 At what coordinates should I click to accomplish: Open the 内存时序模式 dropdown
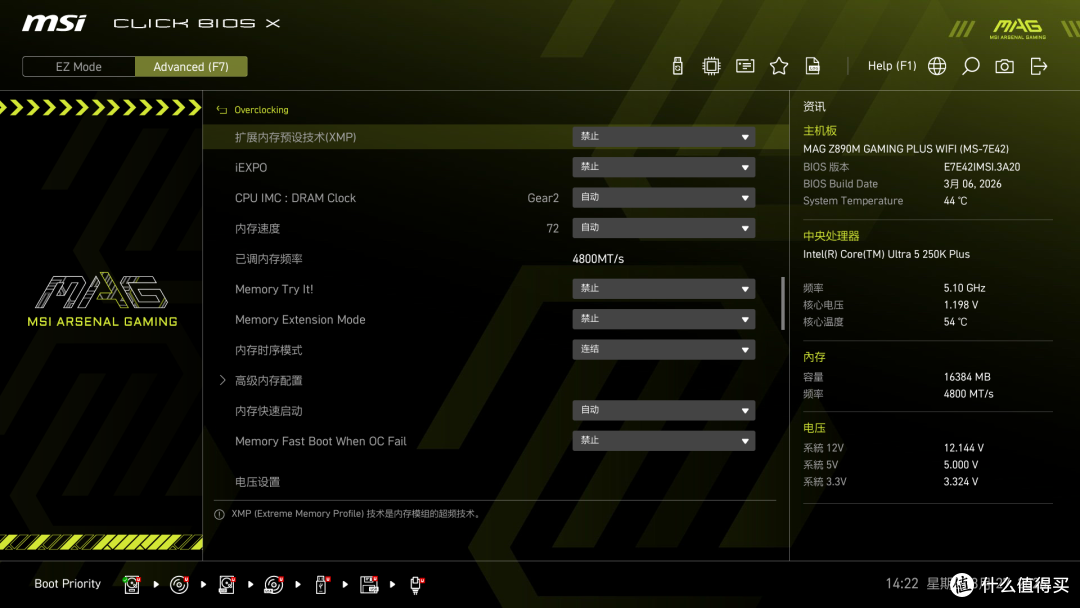663,350
